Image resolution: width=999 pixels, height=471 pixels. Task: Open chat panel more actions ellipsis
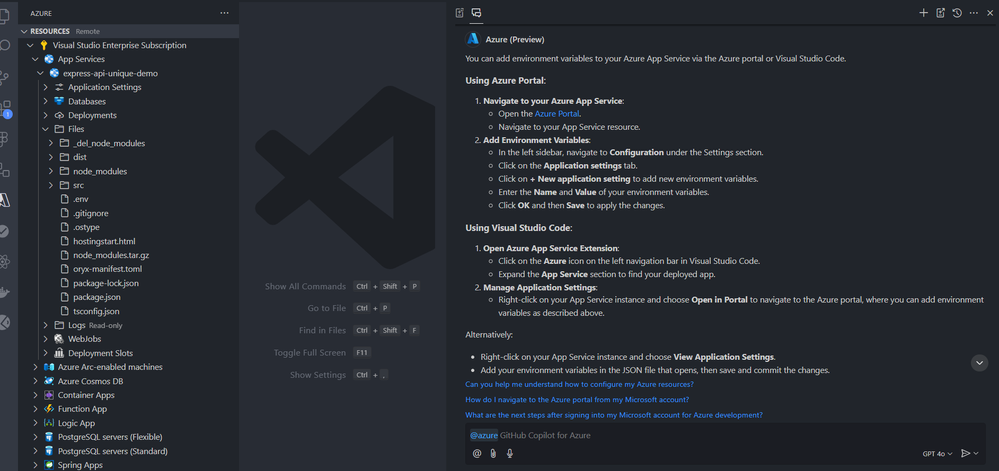[x=974, y=13]
